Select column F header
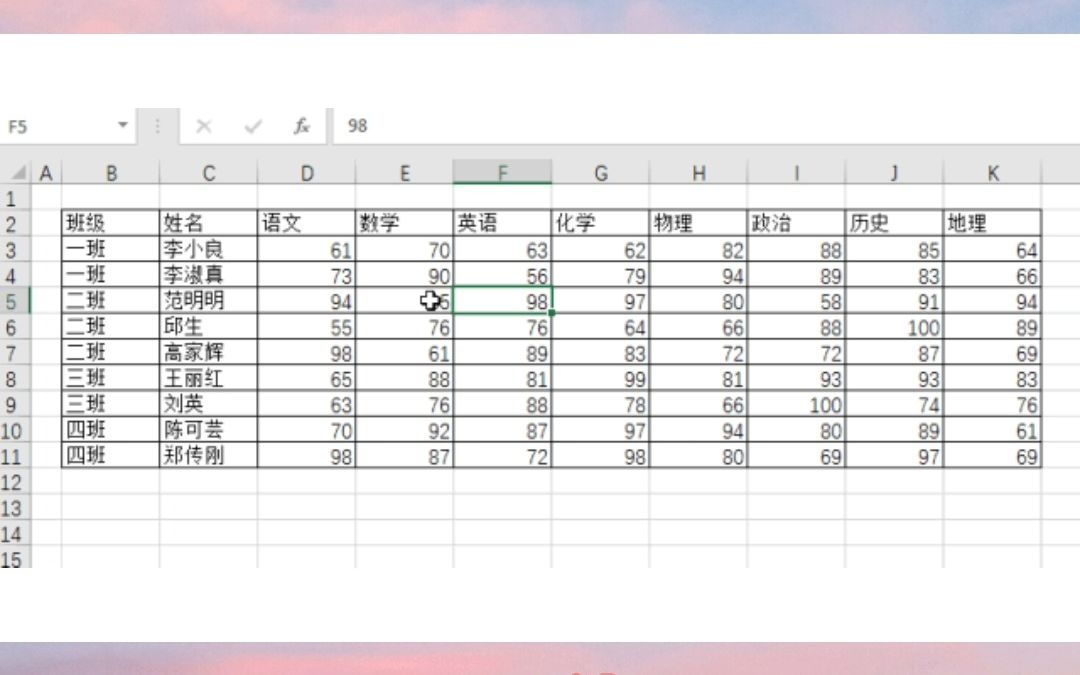 pyautogui.click(x=503, y=171)
